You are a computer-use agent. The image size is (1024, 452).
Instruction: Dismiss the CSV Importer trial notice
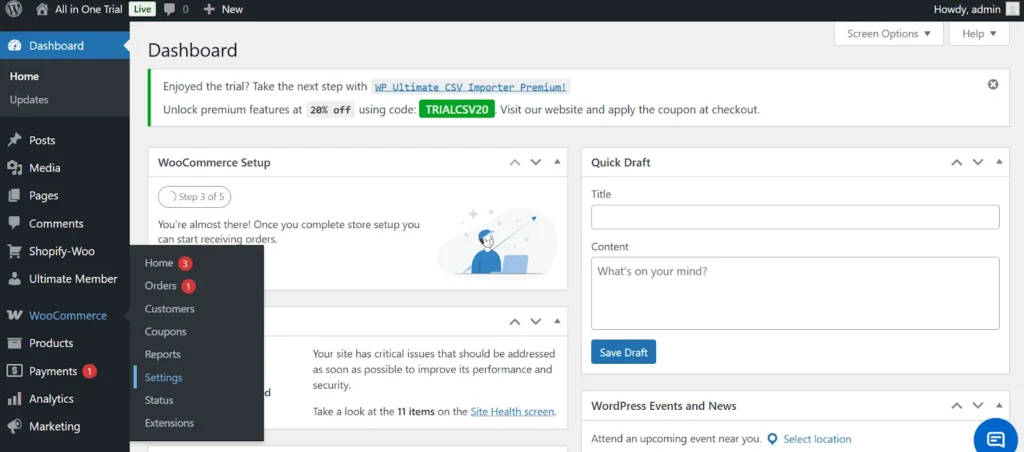click(993, 85)
